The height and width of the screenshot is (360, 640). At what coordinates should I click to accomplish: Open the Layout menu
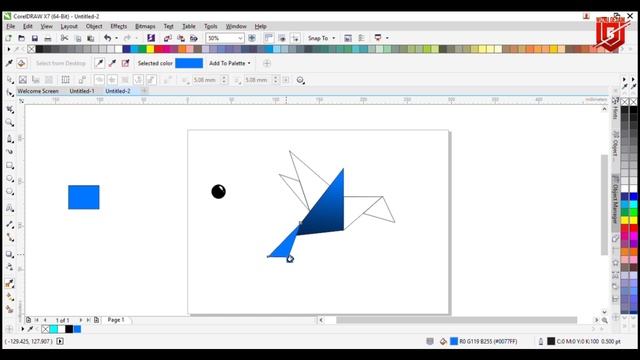click(x=69, y=26)
